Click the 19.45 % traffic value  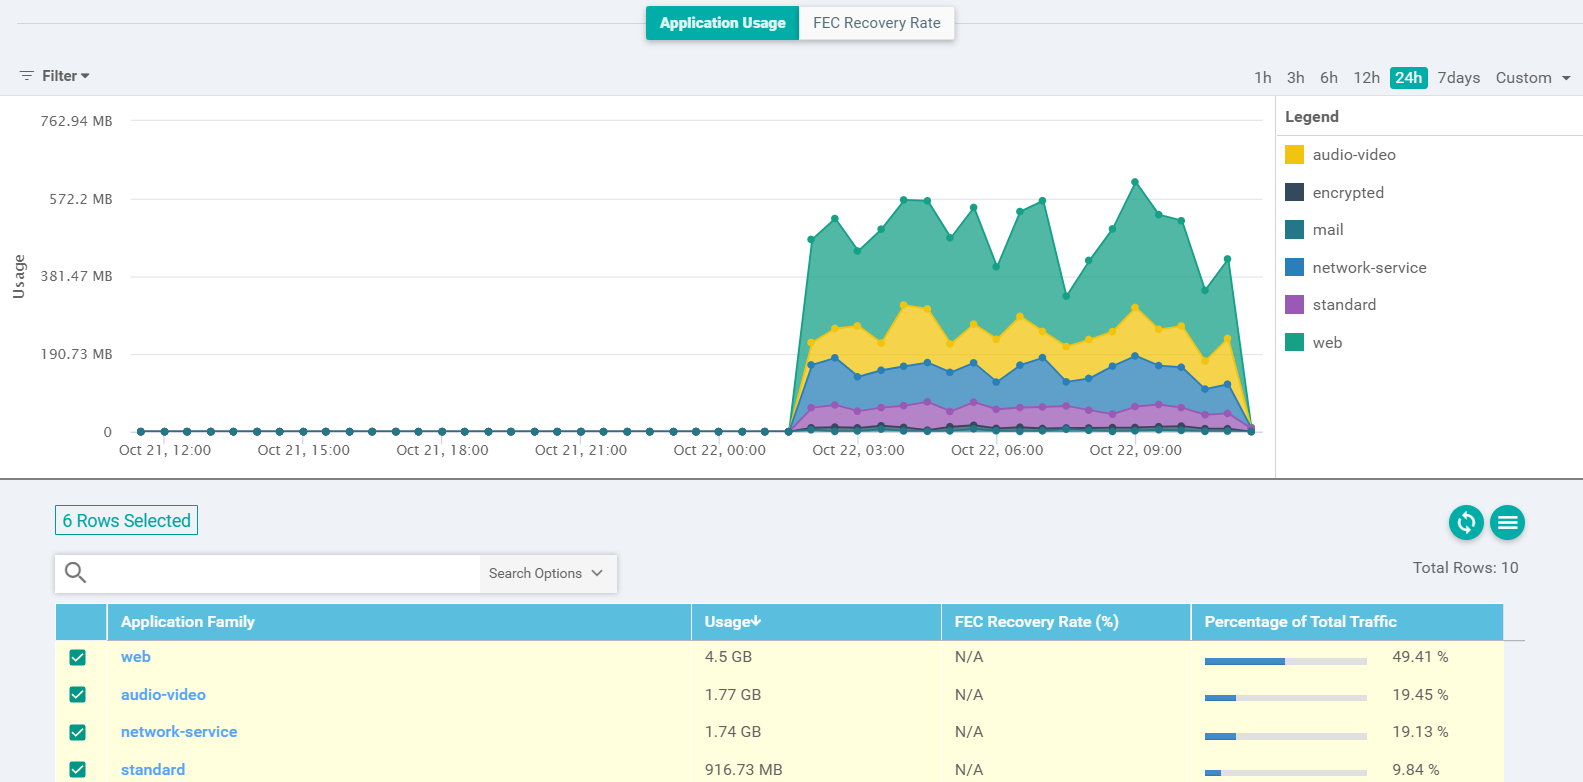point(1420,695)
